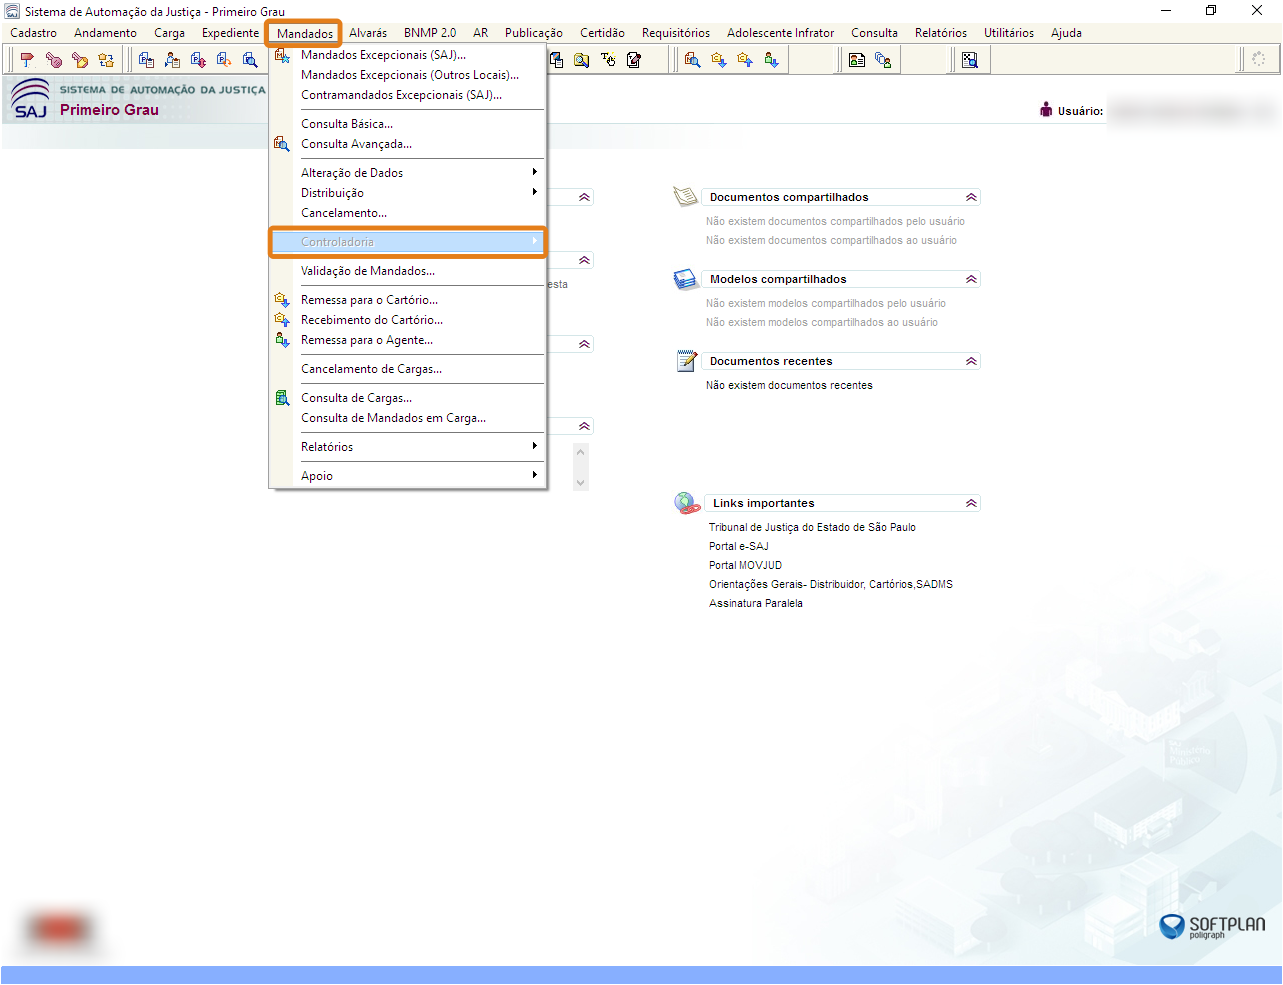The height and width of the screenshot is (985, 1283).
Task: Open the Andamento menu
Action: coord(105,33)
